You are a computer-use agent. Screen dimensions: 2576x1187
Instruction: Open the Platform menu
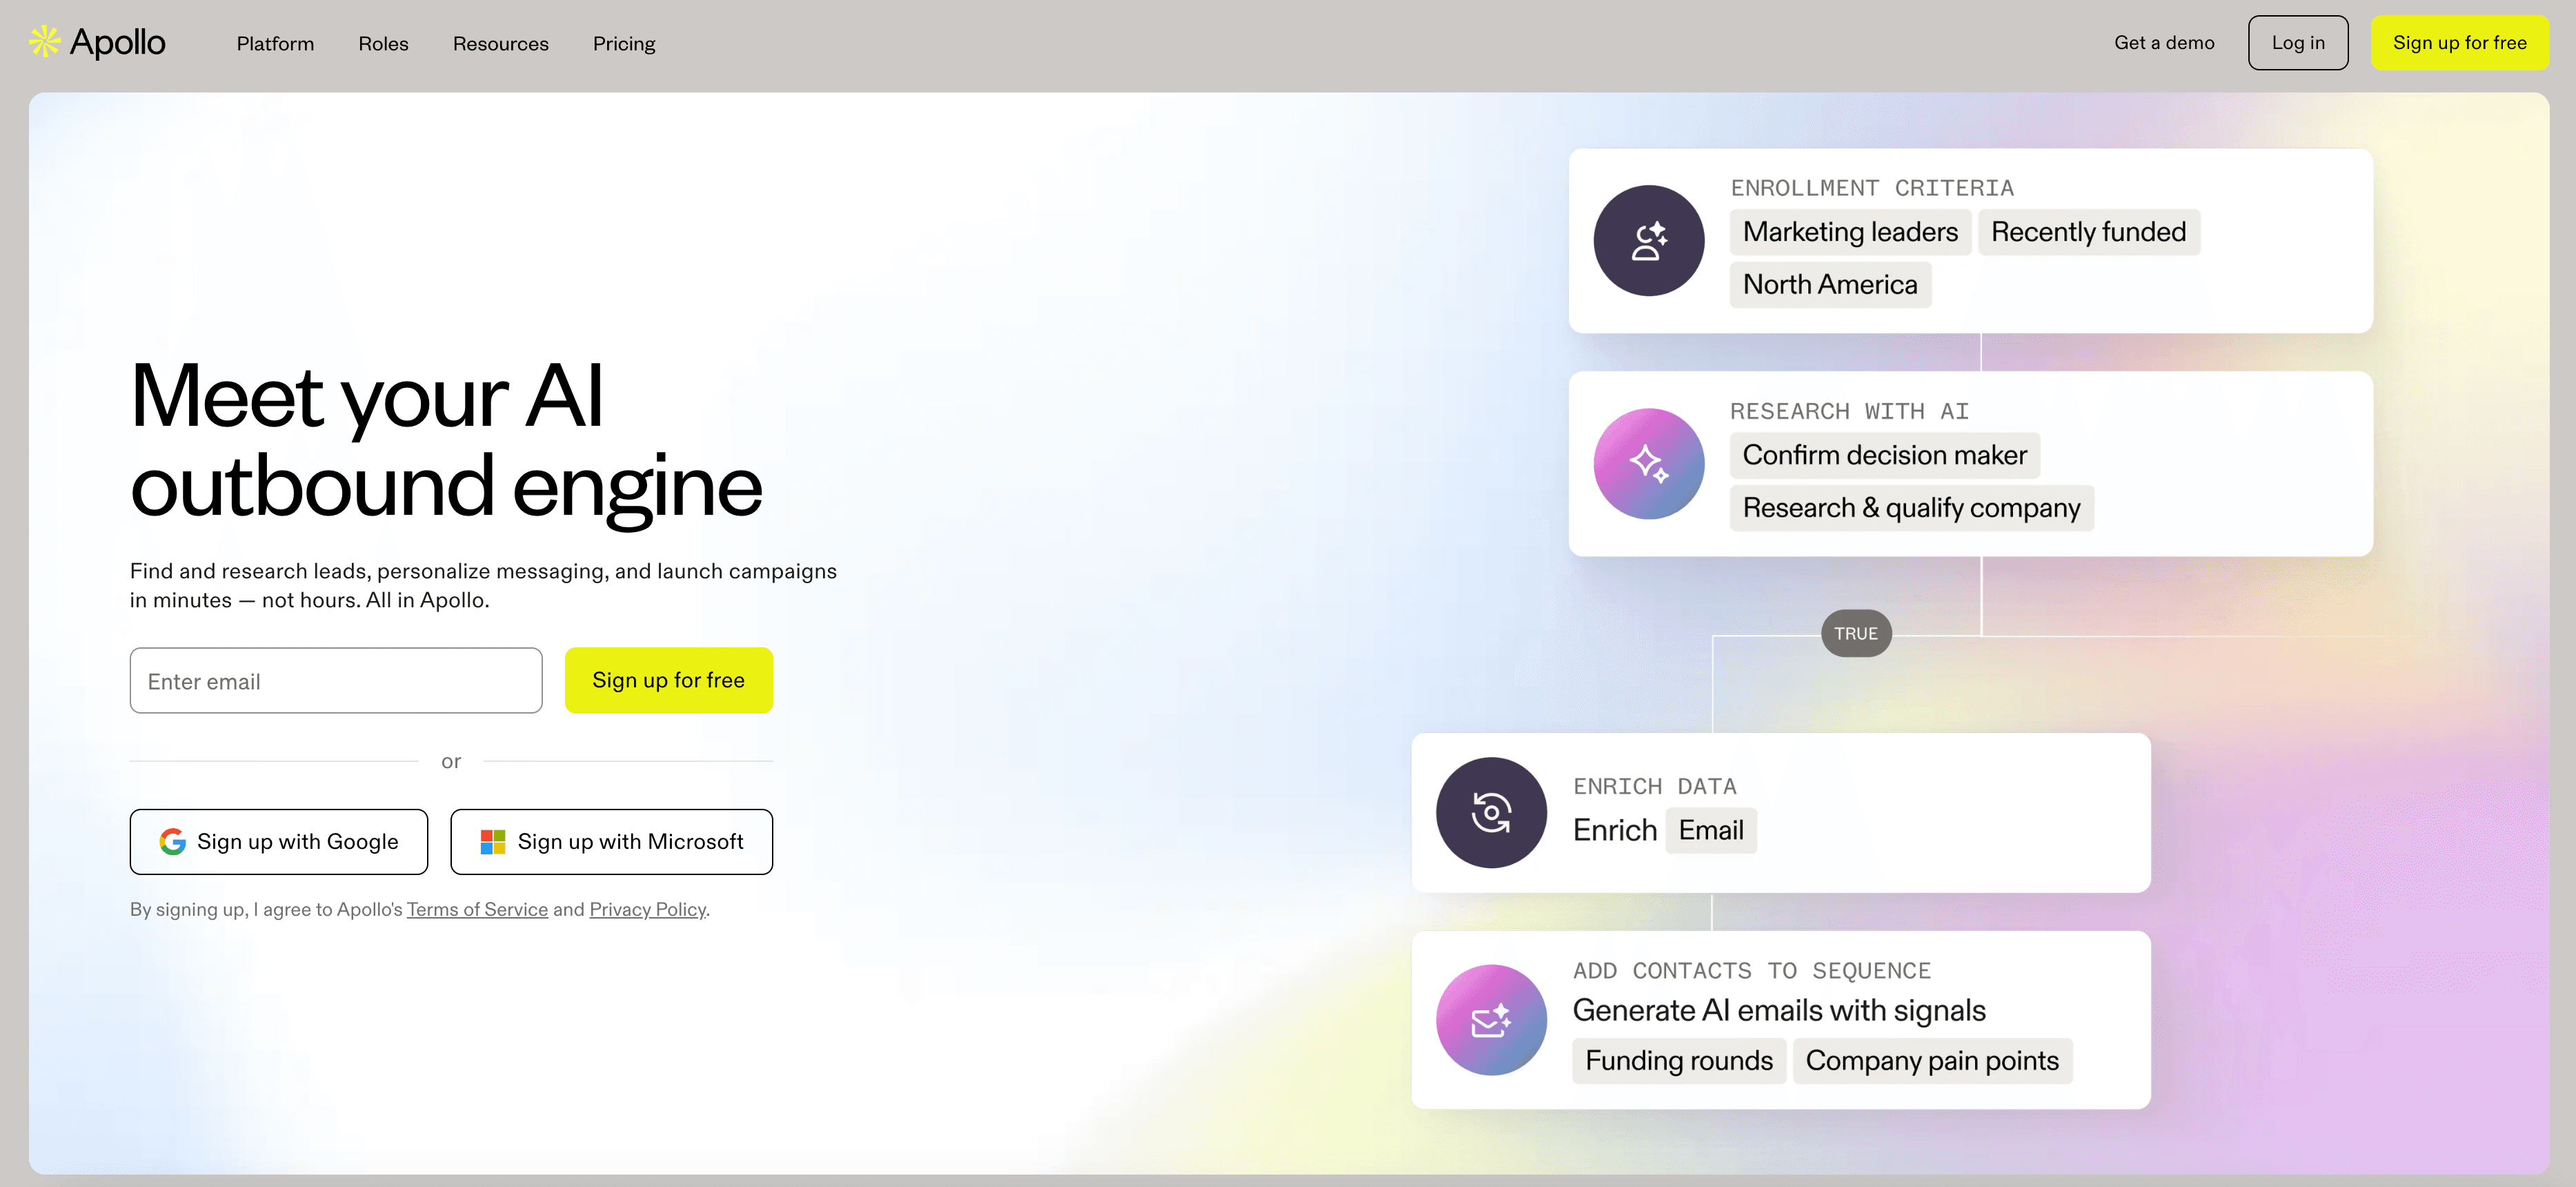pos(275,43)
